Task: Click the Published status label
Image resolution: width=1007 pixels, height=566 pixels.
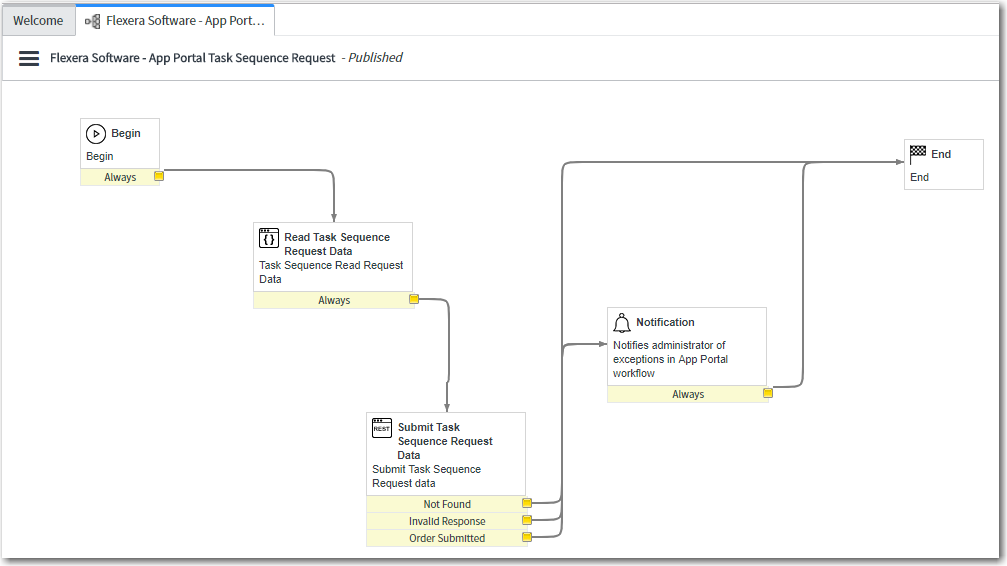Action: point(375,58)
